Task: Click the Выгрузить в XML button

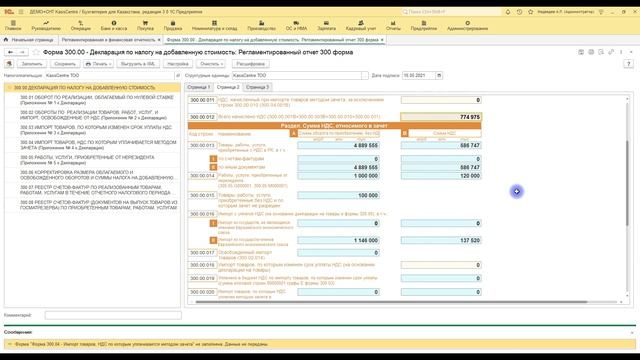Action: point(138,64)
